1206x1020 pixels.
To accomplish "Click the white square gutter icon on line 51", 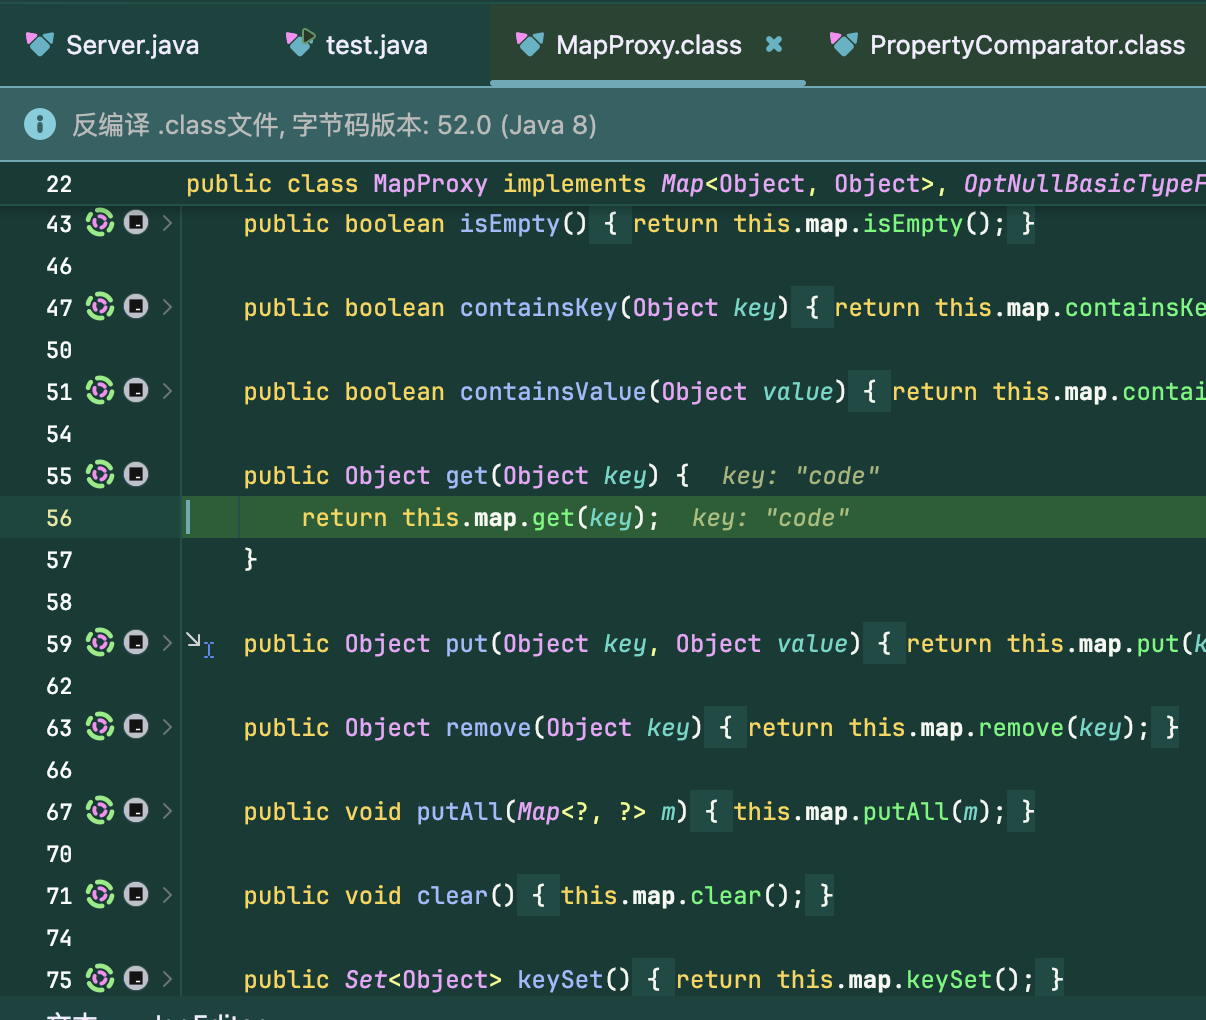I will [136, 390].
